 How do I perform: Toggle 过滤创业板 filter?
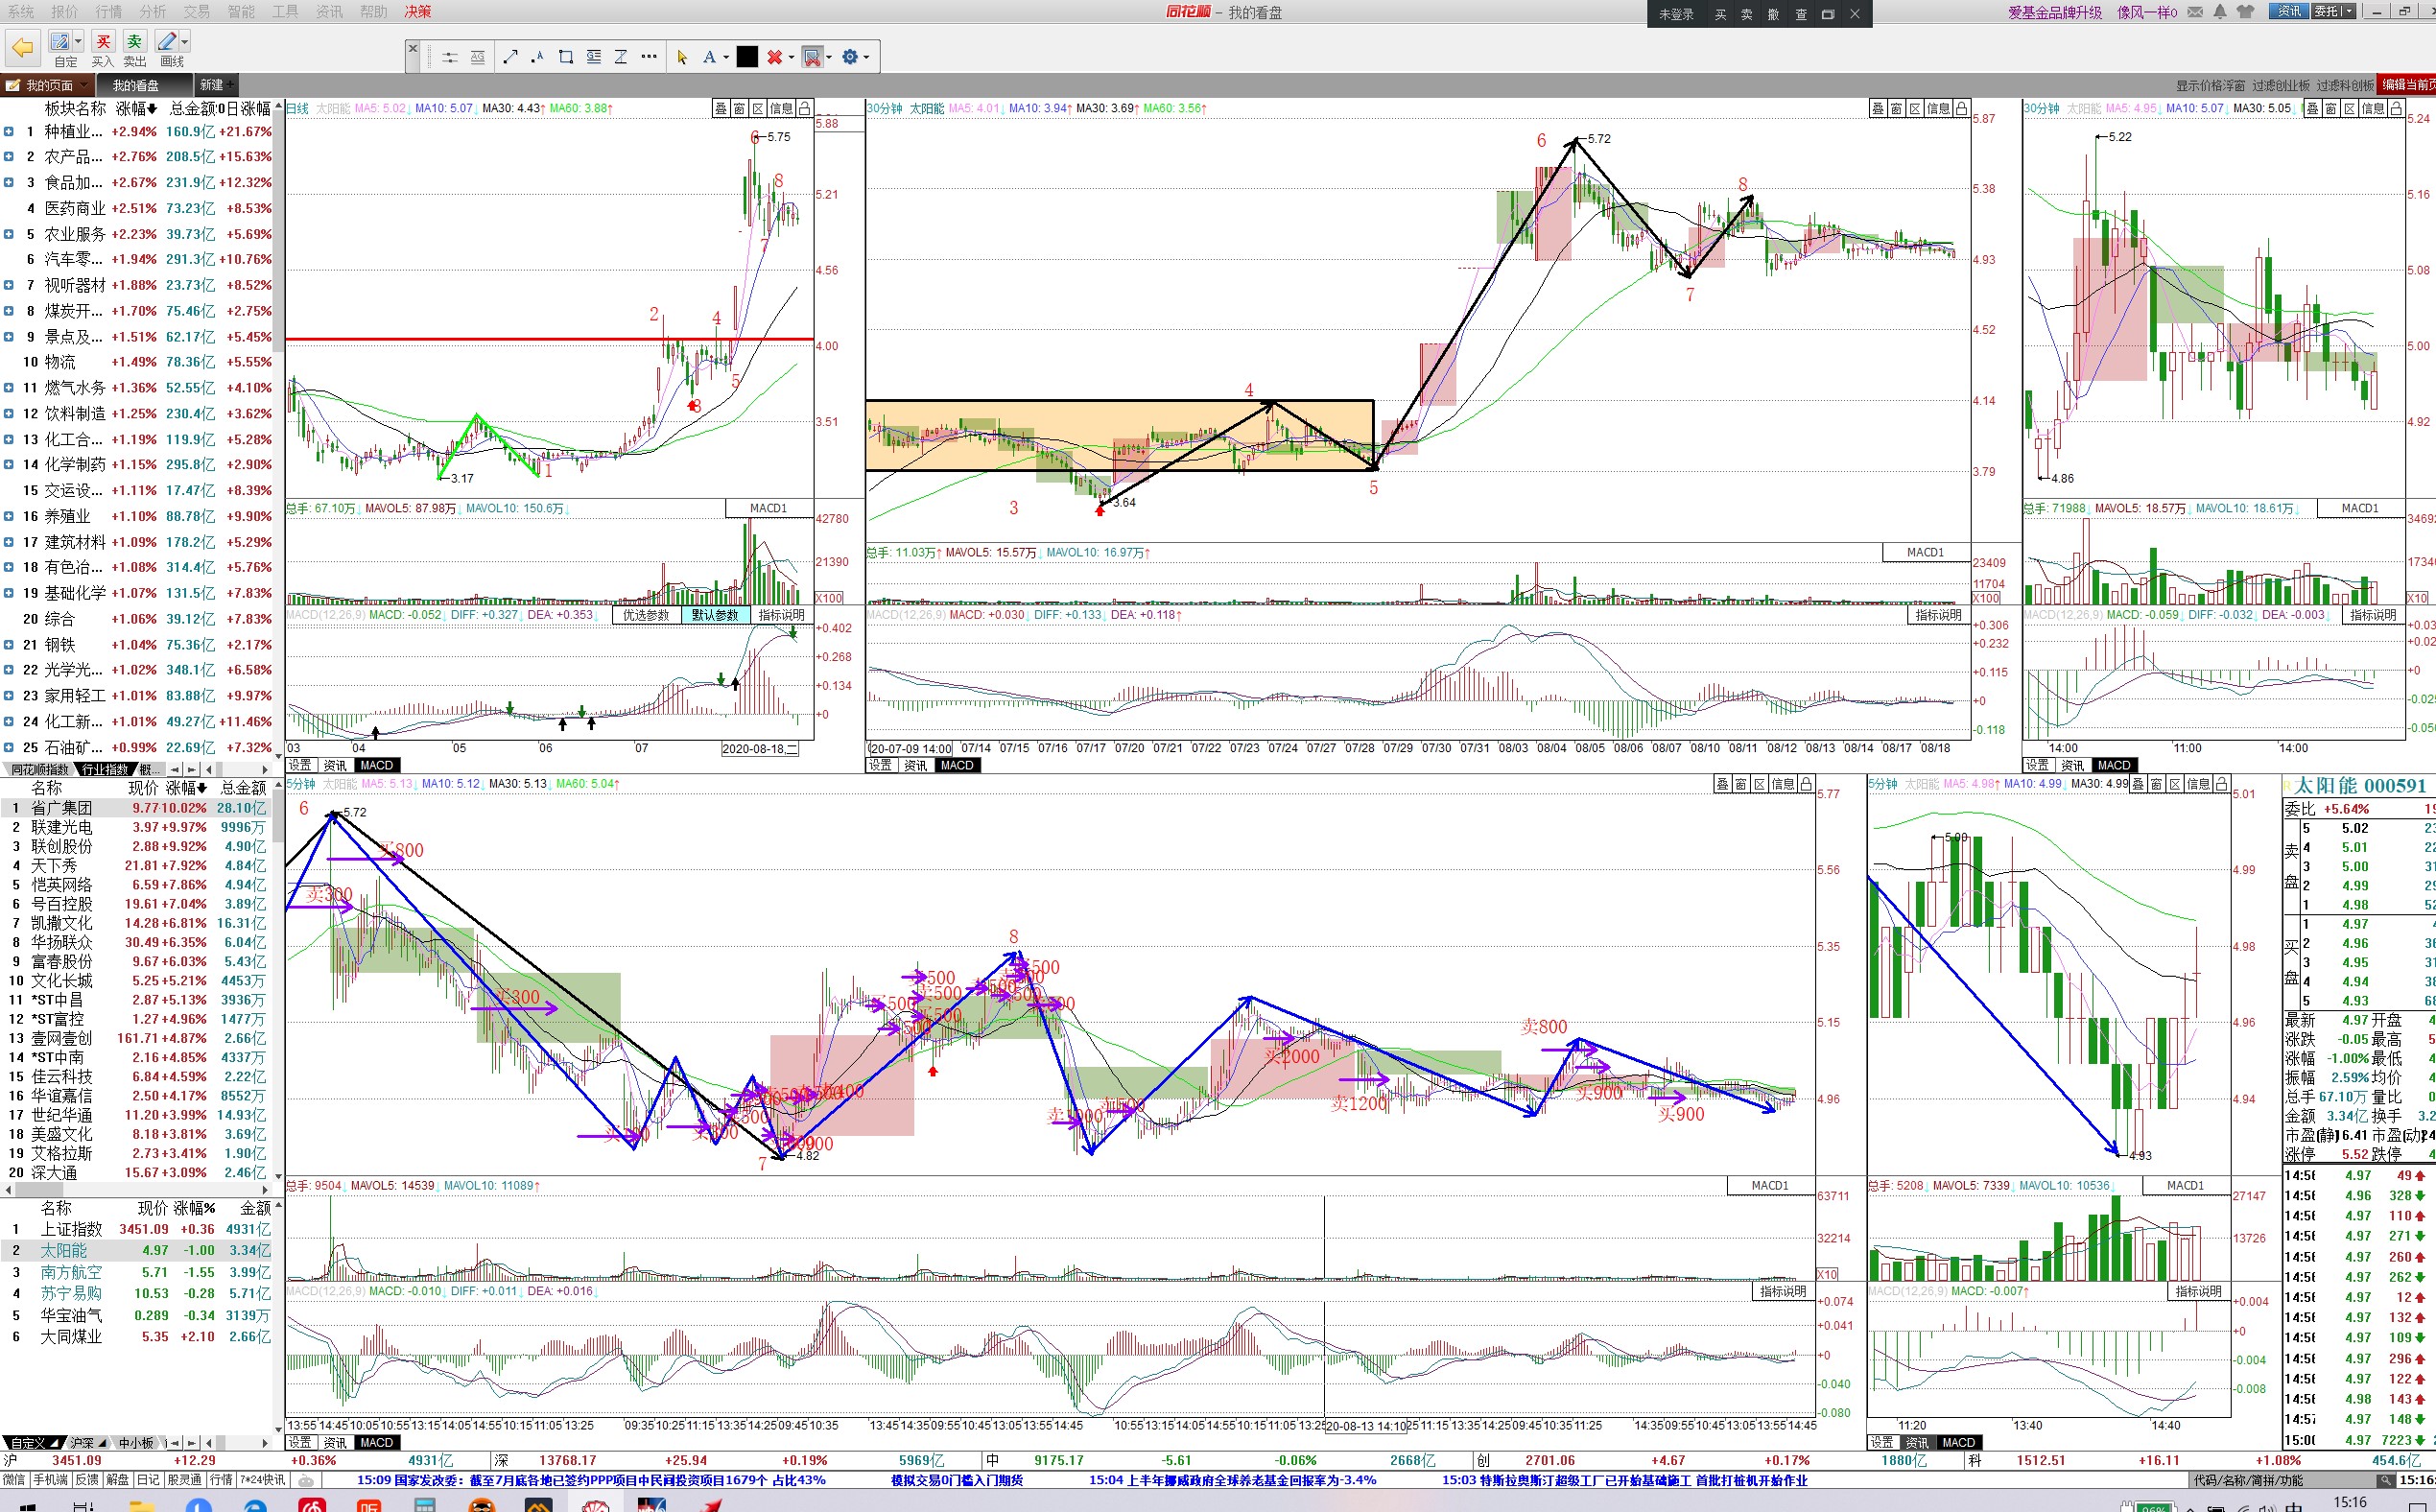tap(2281, 86)
